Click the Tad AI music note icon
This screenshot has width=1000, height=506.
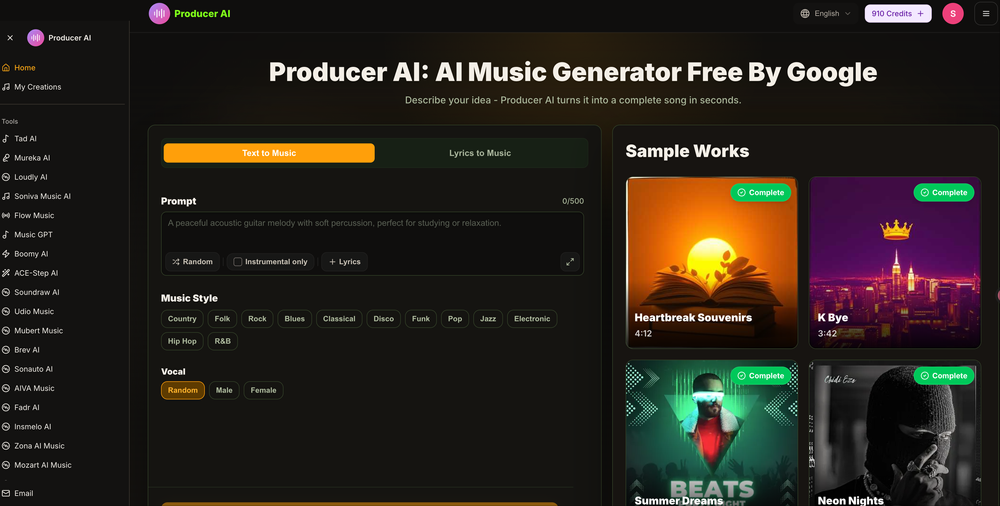6,138
